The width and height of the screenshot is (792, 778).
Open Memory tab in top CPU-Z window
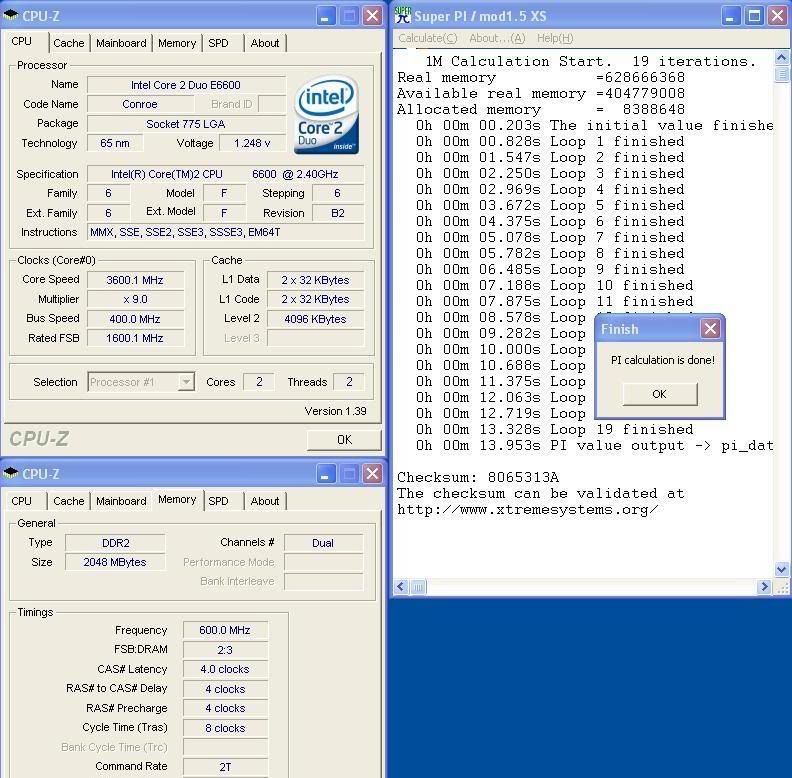pos(177,43)
